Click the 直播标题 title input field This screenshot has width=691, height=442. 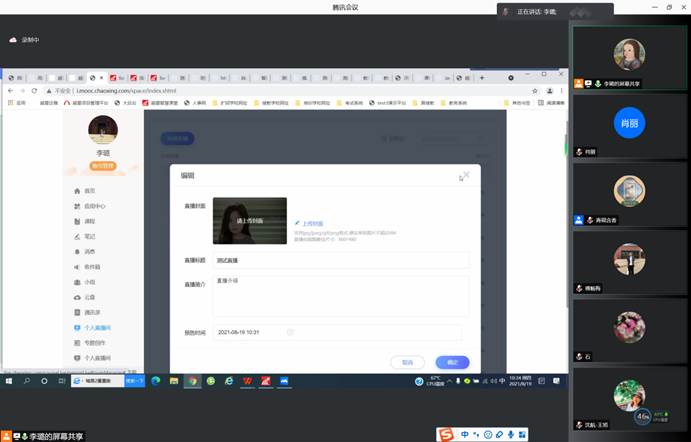click(x=340, y=260)
